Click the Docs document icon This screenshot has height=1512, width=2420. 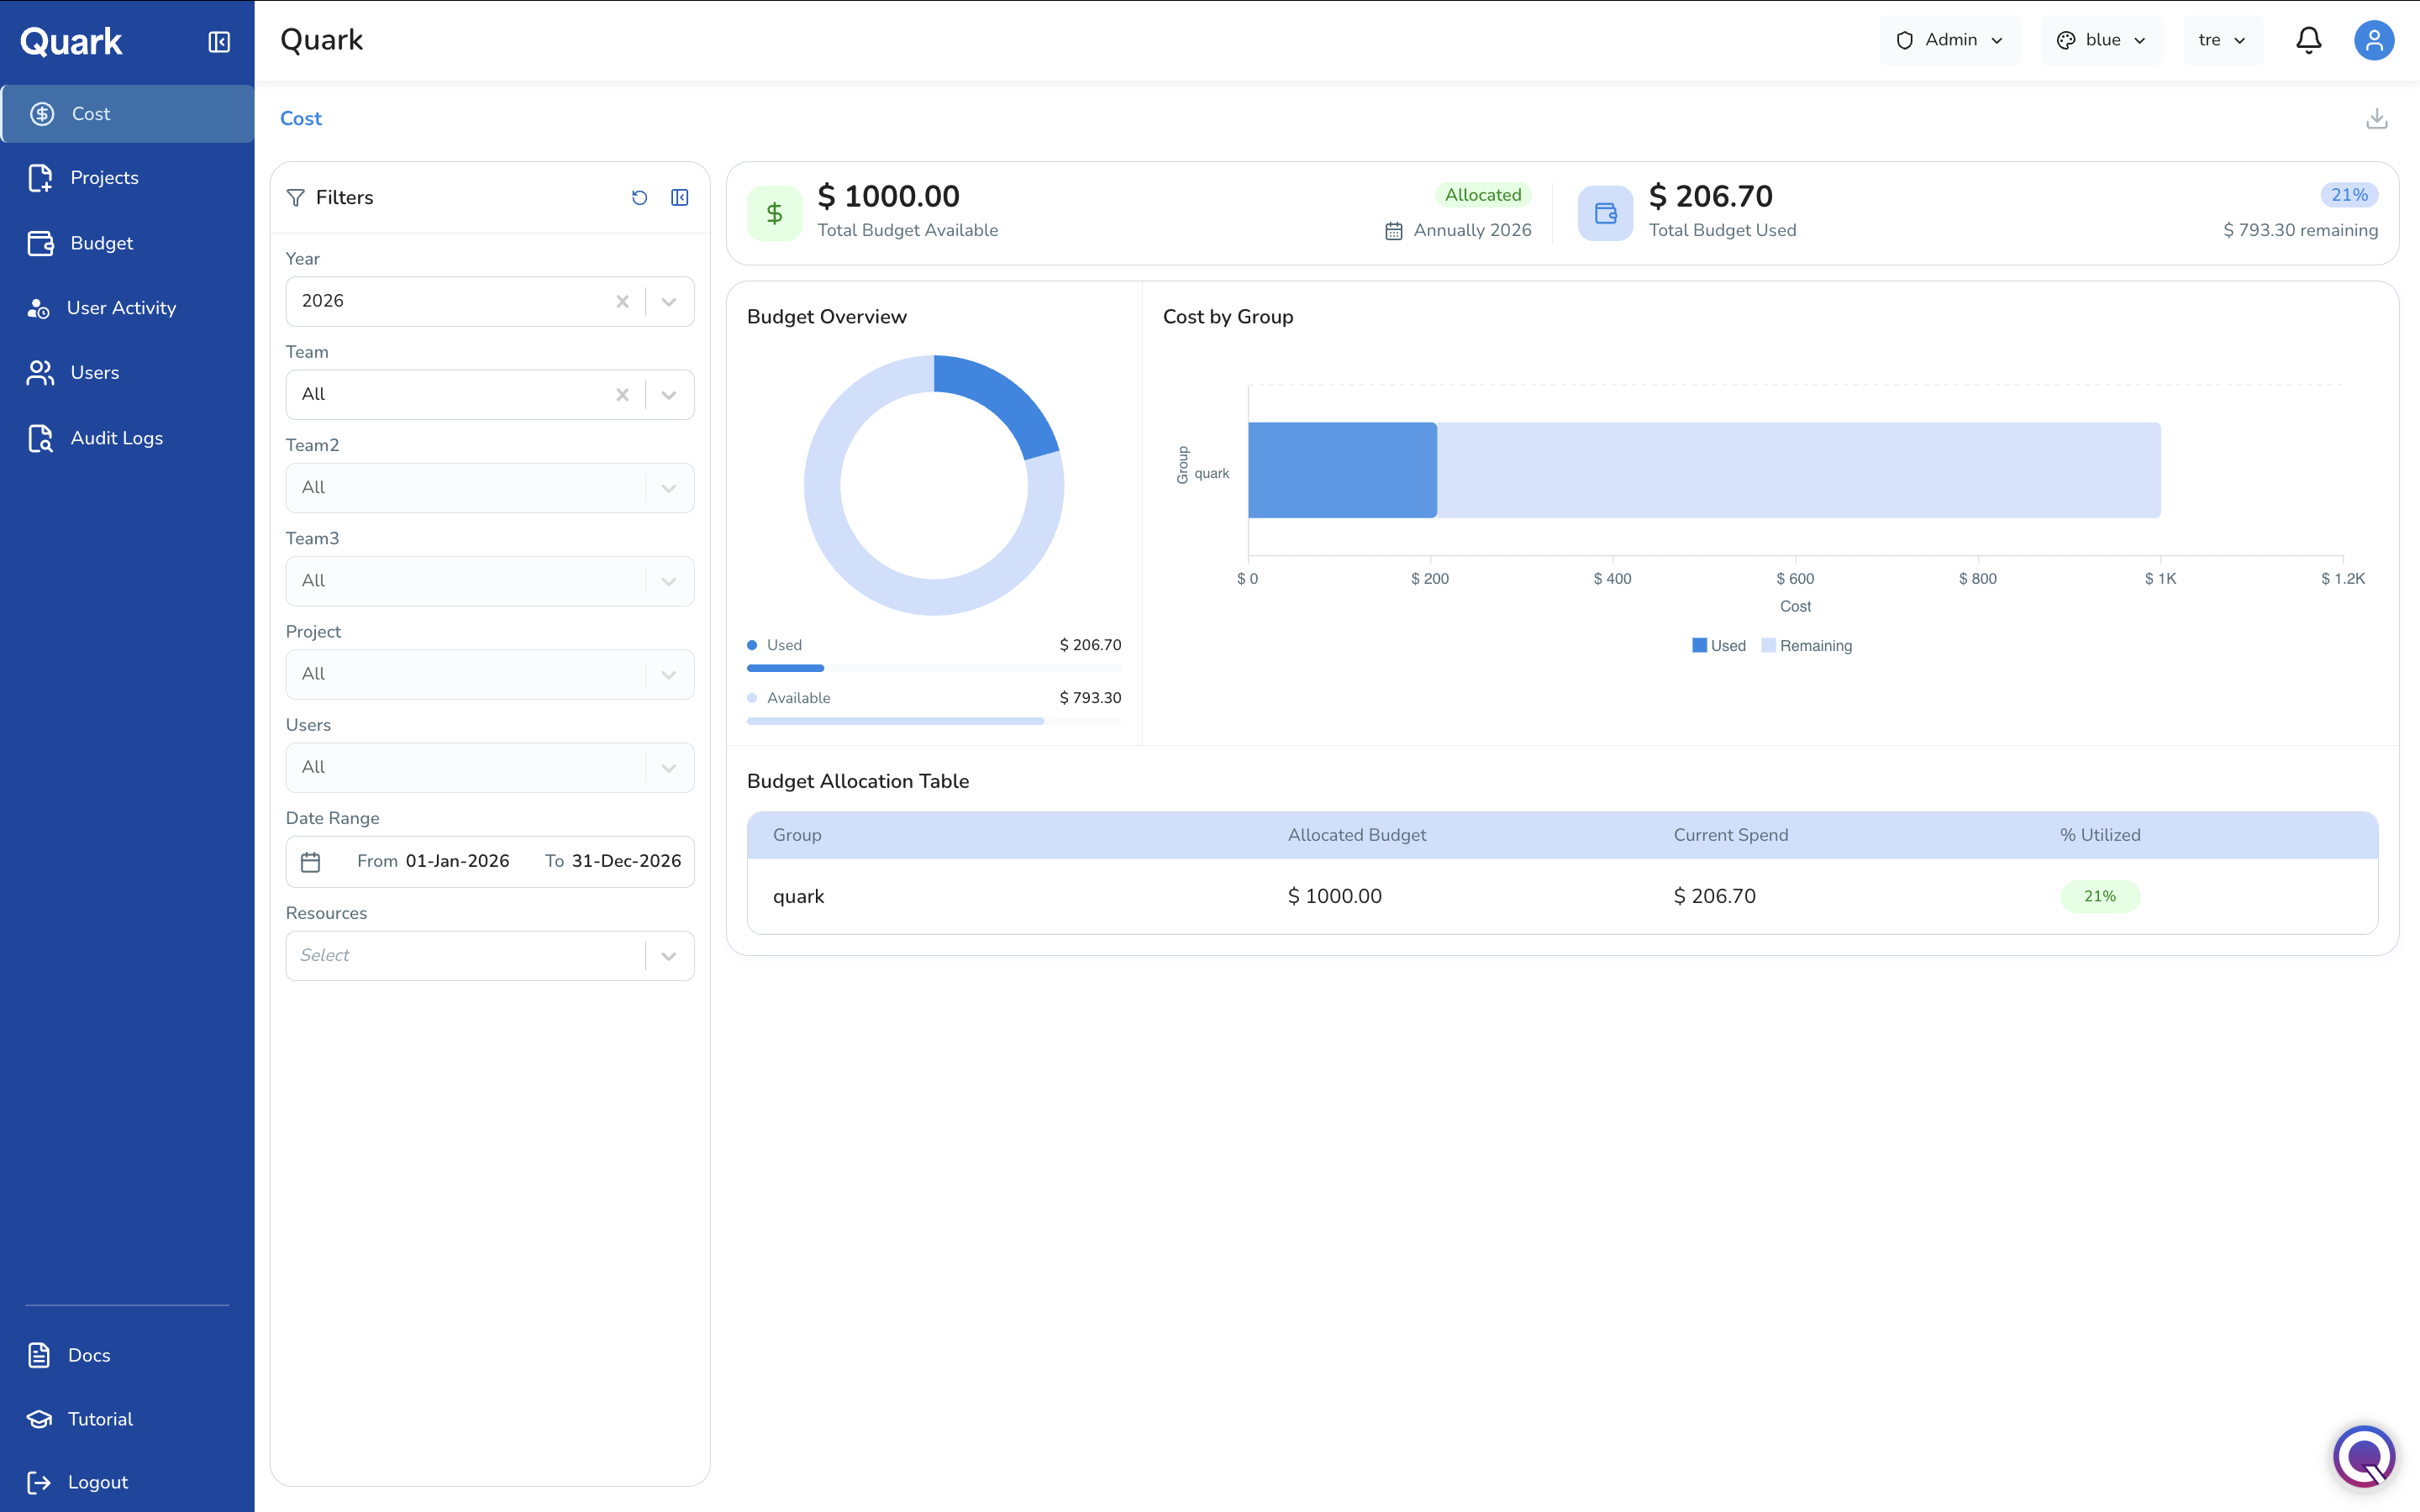coord(39,1355)
